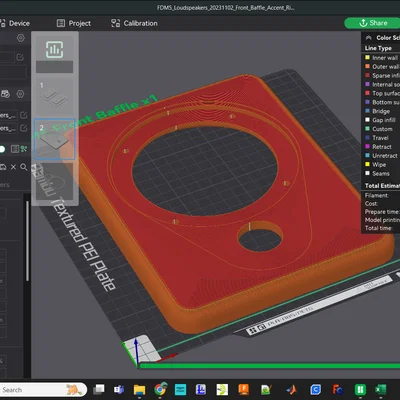Switch to the Project tab
Viewport: 400px width, 400px height.
coord(74,23)
